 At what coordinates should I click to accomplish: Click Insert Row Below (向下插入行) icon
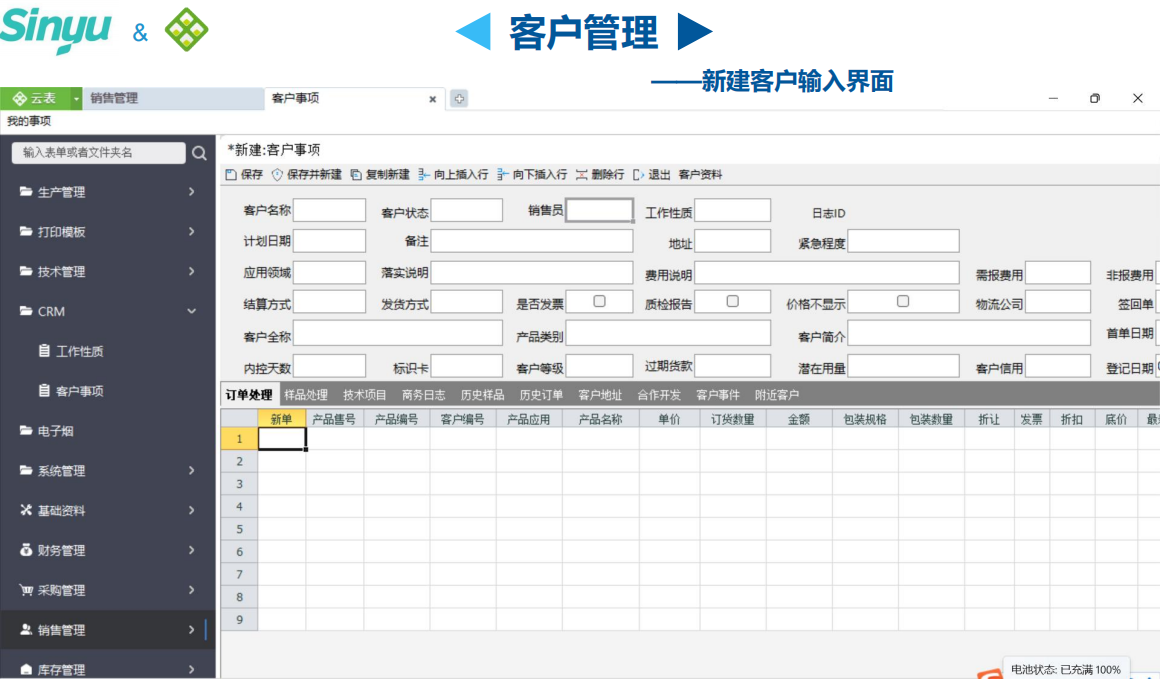[x=502, y=175]
